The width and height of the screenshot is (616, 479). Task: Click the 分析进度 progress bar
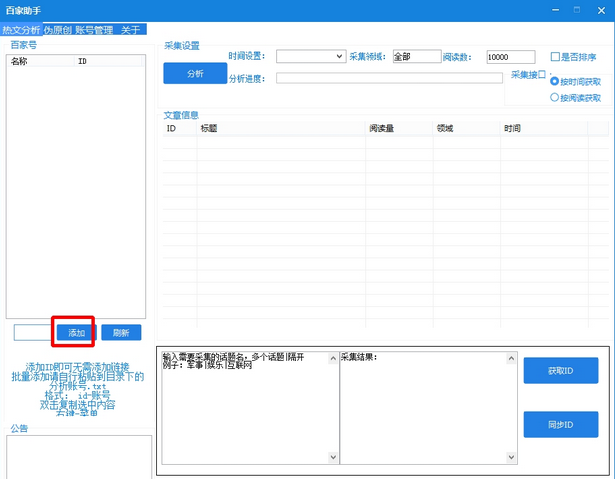pyautogui.click(x=388, y=78)
